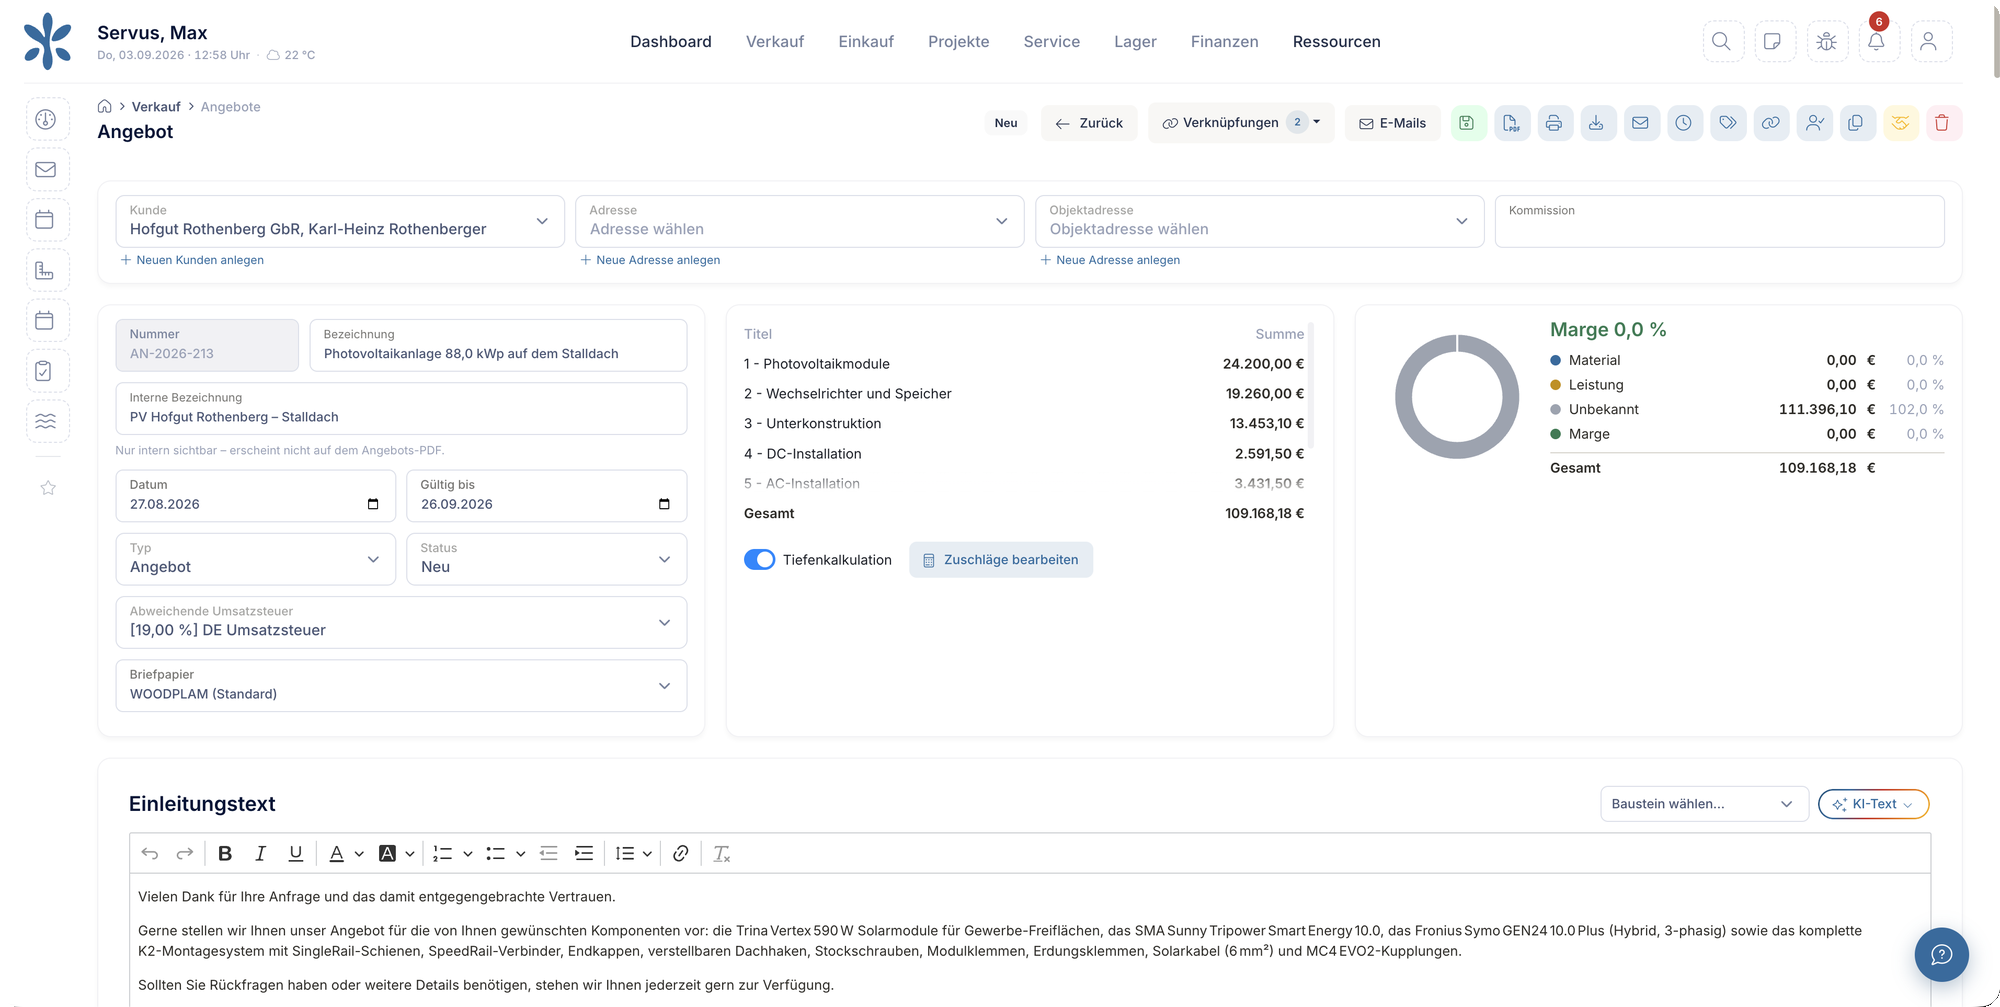Open the Finanzen menu

click(x=1224, y=41)
